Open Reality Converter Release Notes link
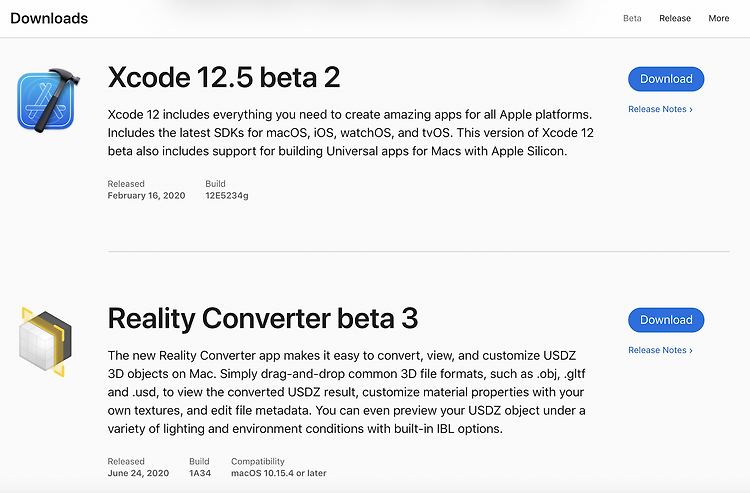This screenshot has height=493, width=750. pyautogui.click(x=660, y=350)
